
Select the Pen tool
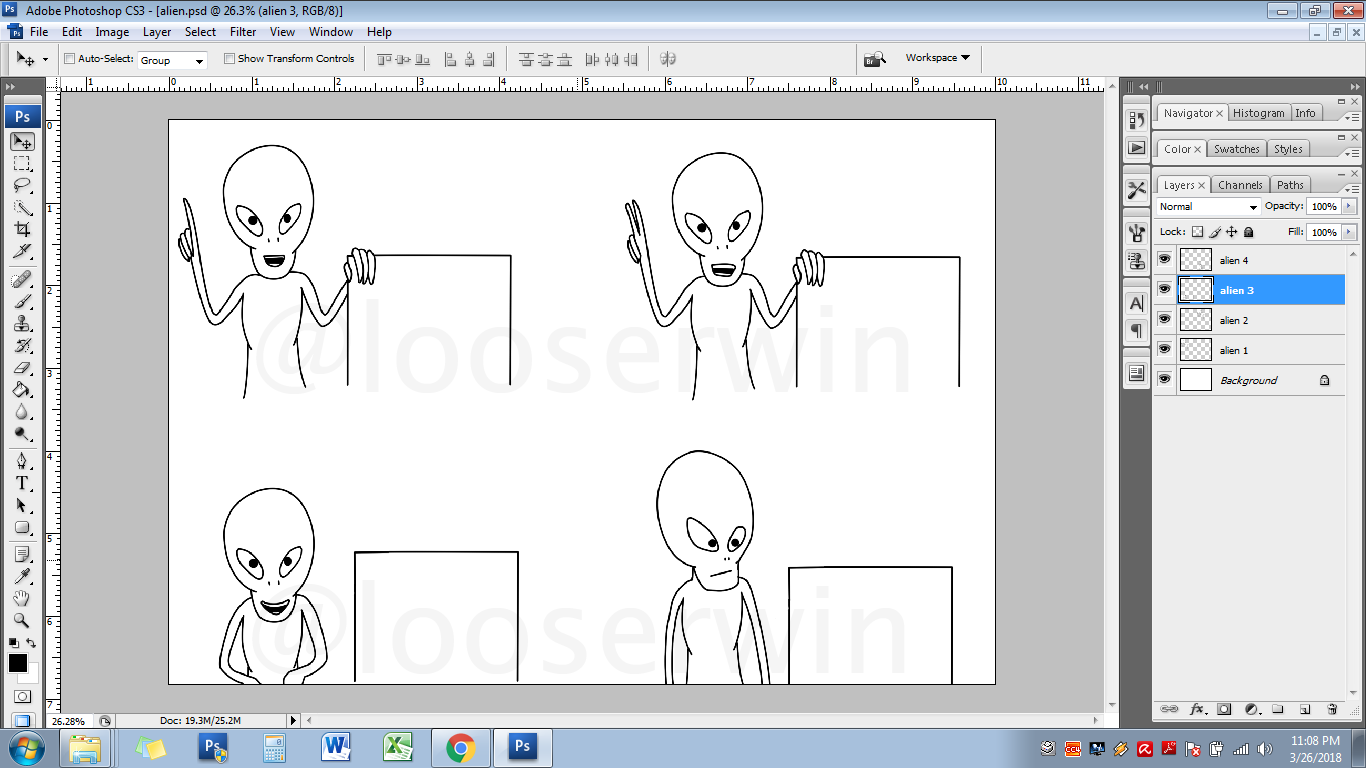(22, 461)
